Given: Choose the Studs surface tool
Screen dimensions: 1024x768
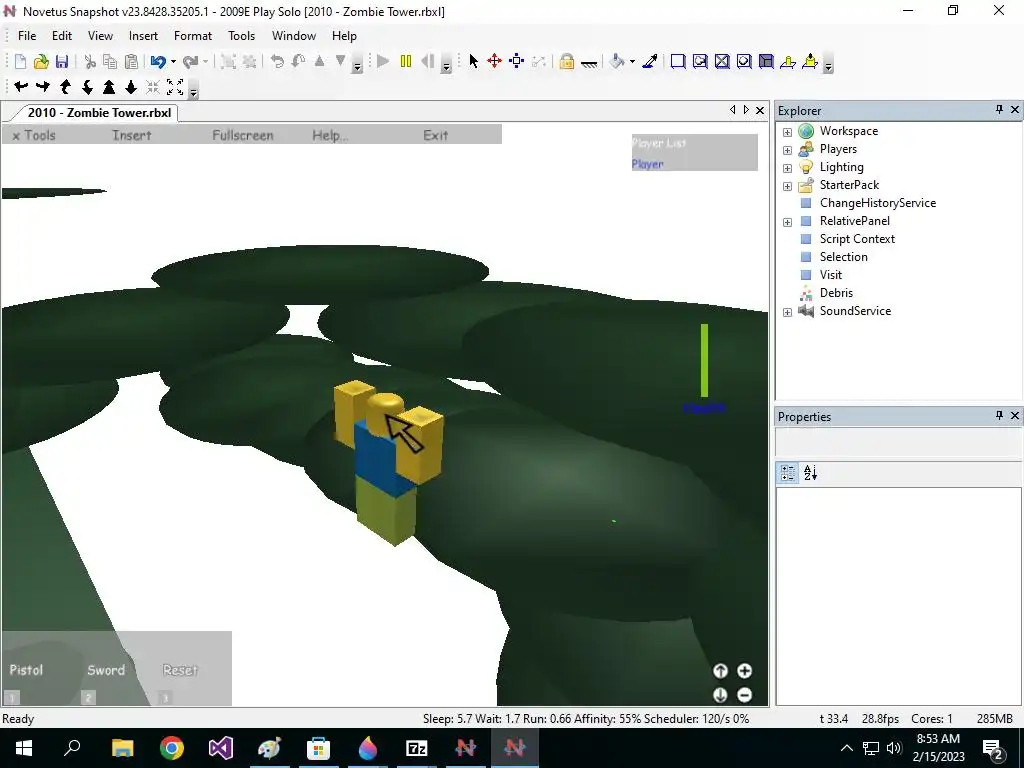Looking at the screenshot, I should (x=744, y=61).
